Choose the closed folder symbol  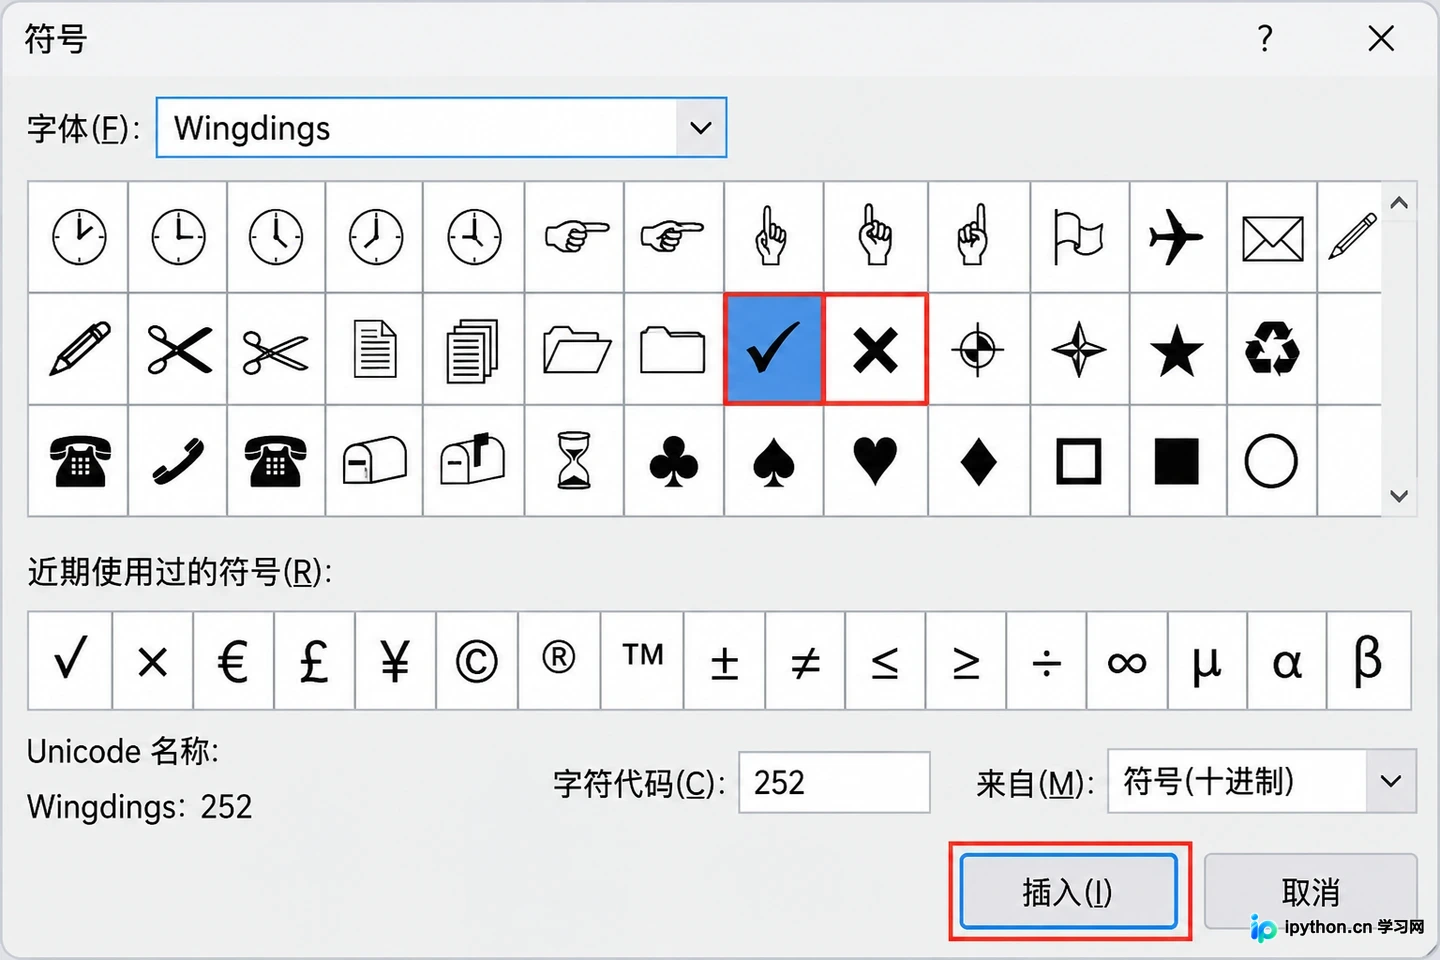(x=673, y=349)
